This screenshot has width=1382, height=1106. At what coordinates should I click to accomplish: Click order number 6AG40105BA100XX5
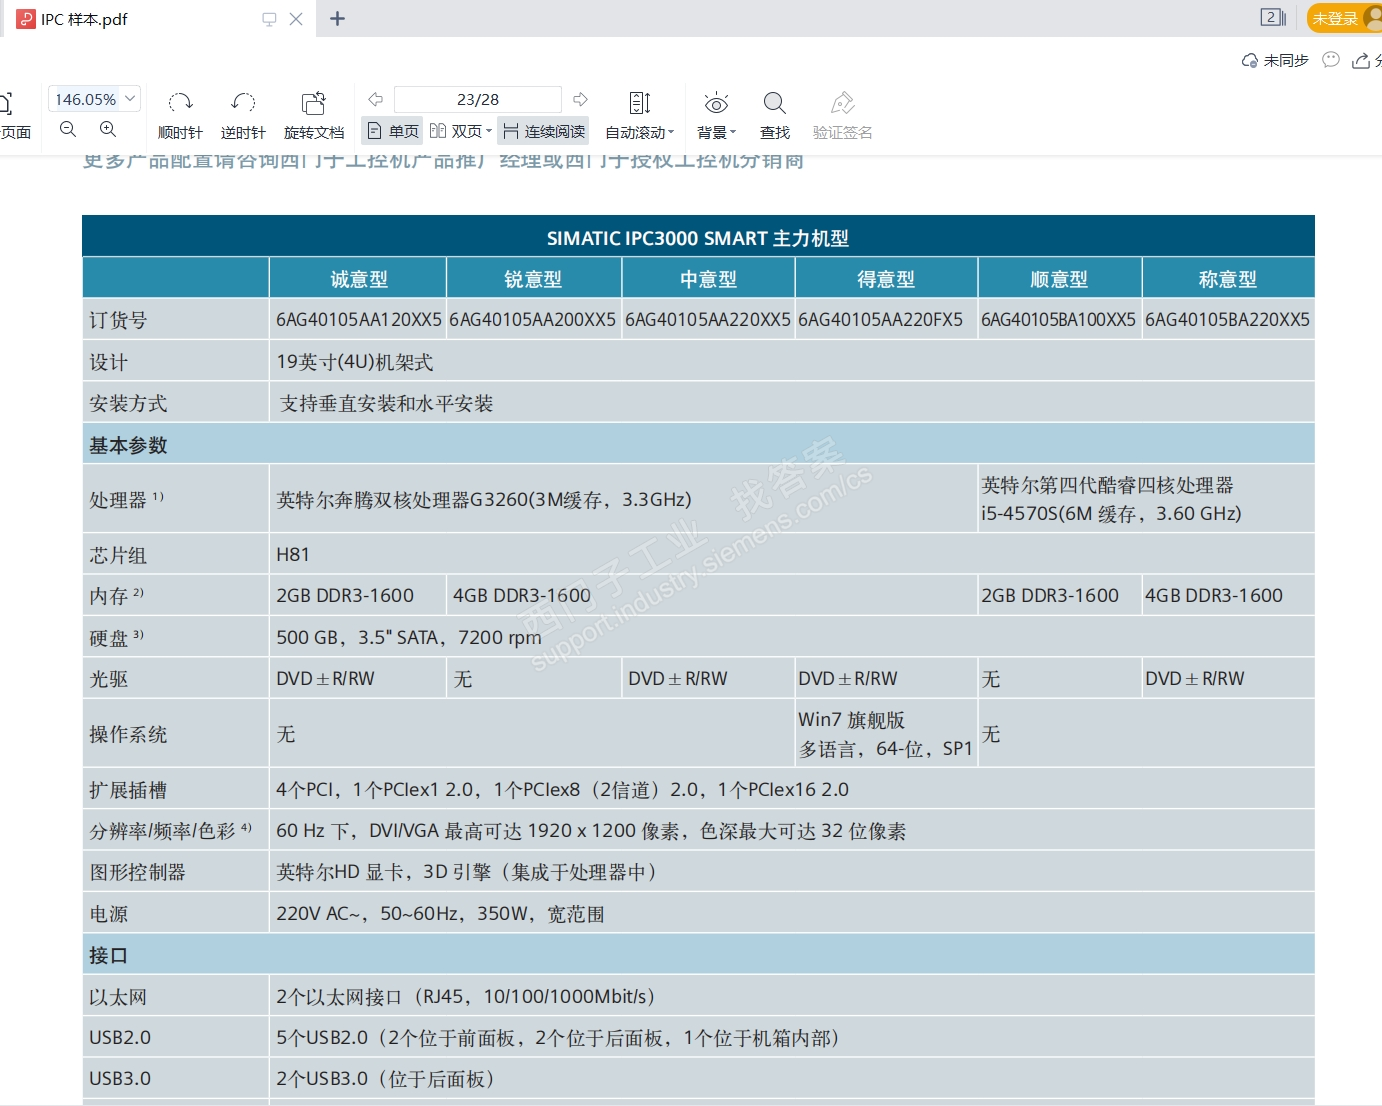tap(1058, 320)
